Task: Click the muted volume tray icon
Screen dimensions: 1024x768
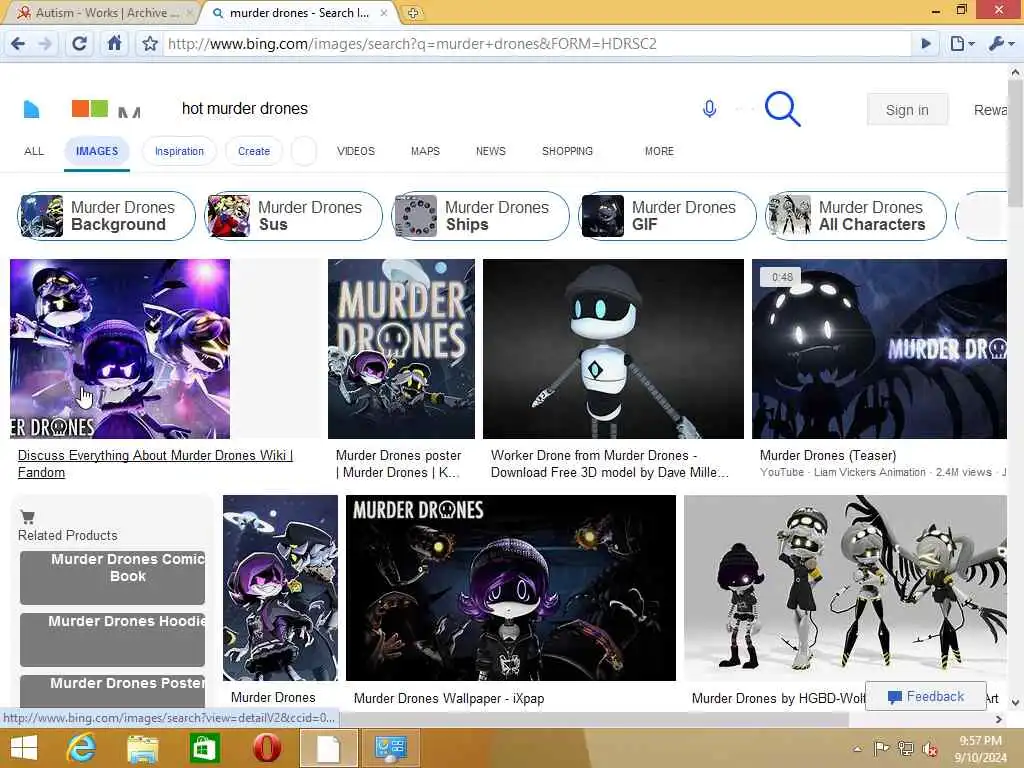Action: click(930, 748)
